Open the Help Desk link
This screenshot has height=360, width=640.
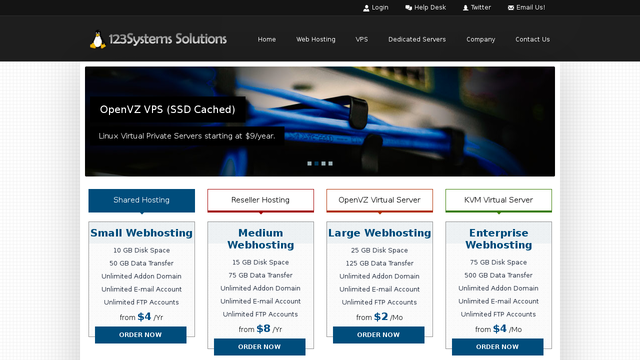(430, 7)
